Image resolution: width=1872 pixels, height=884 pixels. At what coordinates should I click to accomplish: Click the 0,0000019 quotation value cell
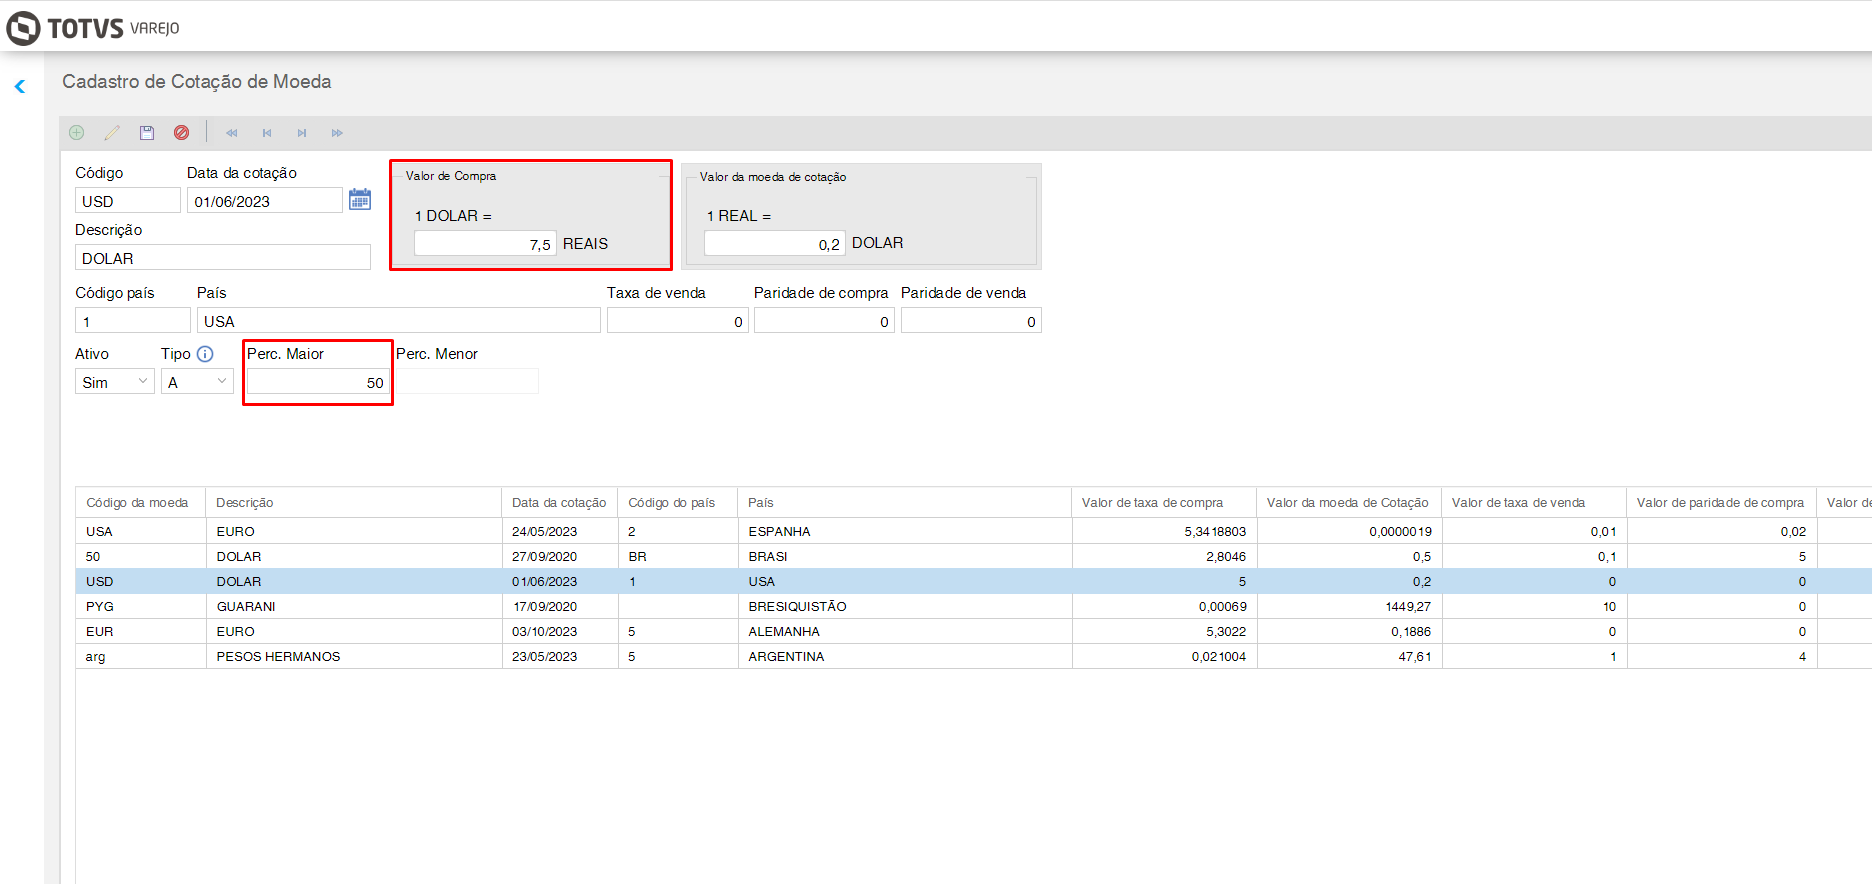click(1349, 531)
